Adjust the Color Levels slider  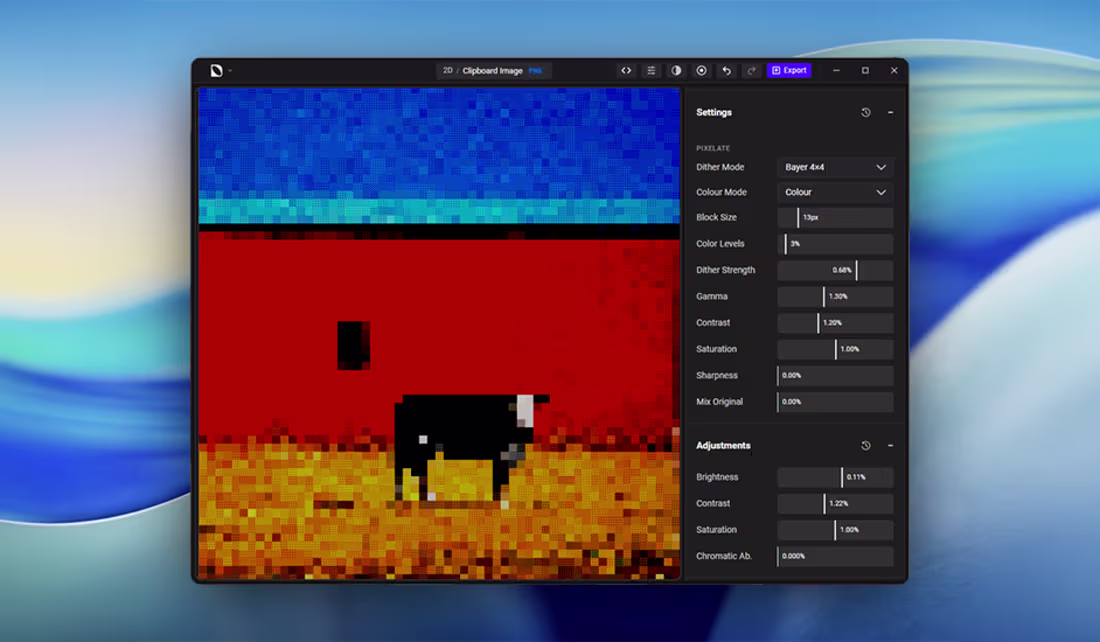click(836, 243)
